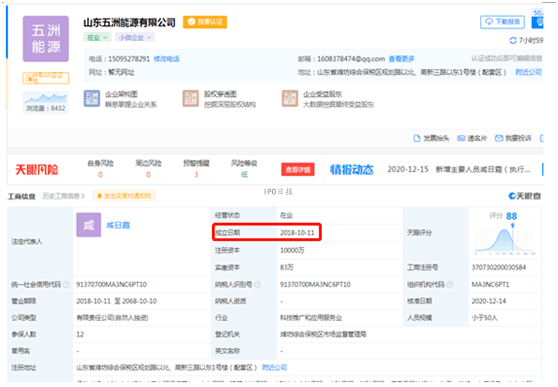Click the 工商信息 section heading
This screenshot has width=558, height=387.
pyautogui.click(x=21, y=196)
